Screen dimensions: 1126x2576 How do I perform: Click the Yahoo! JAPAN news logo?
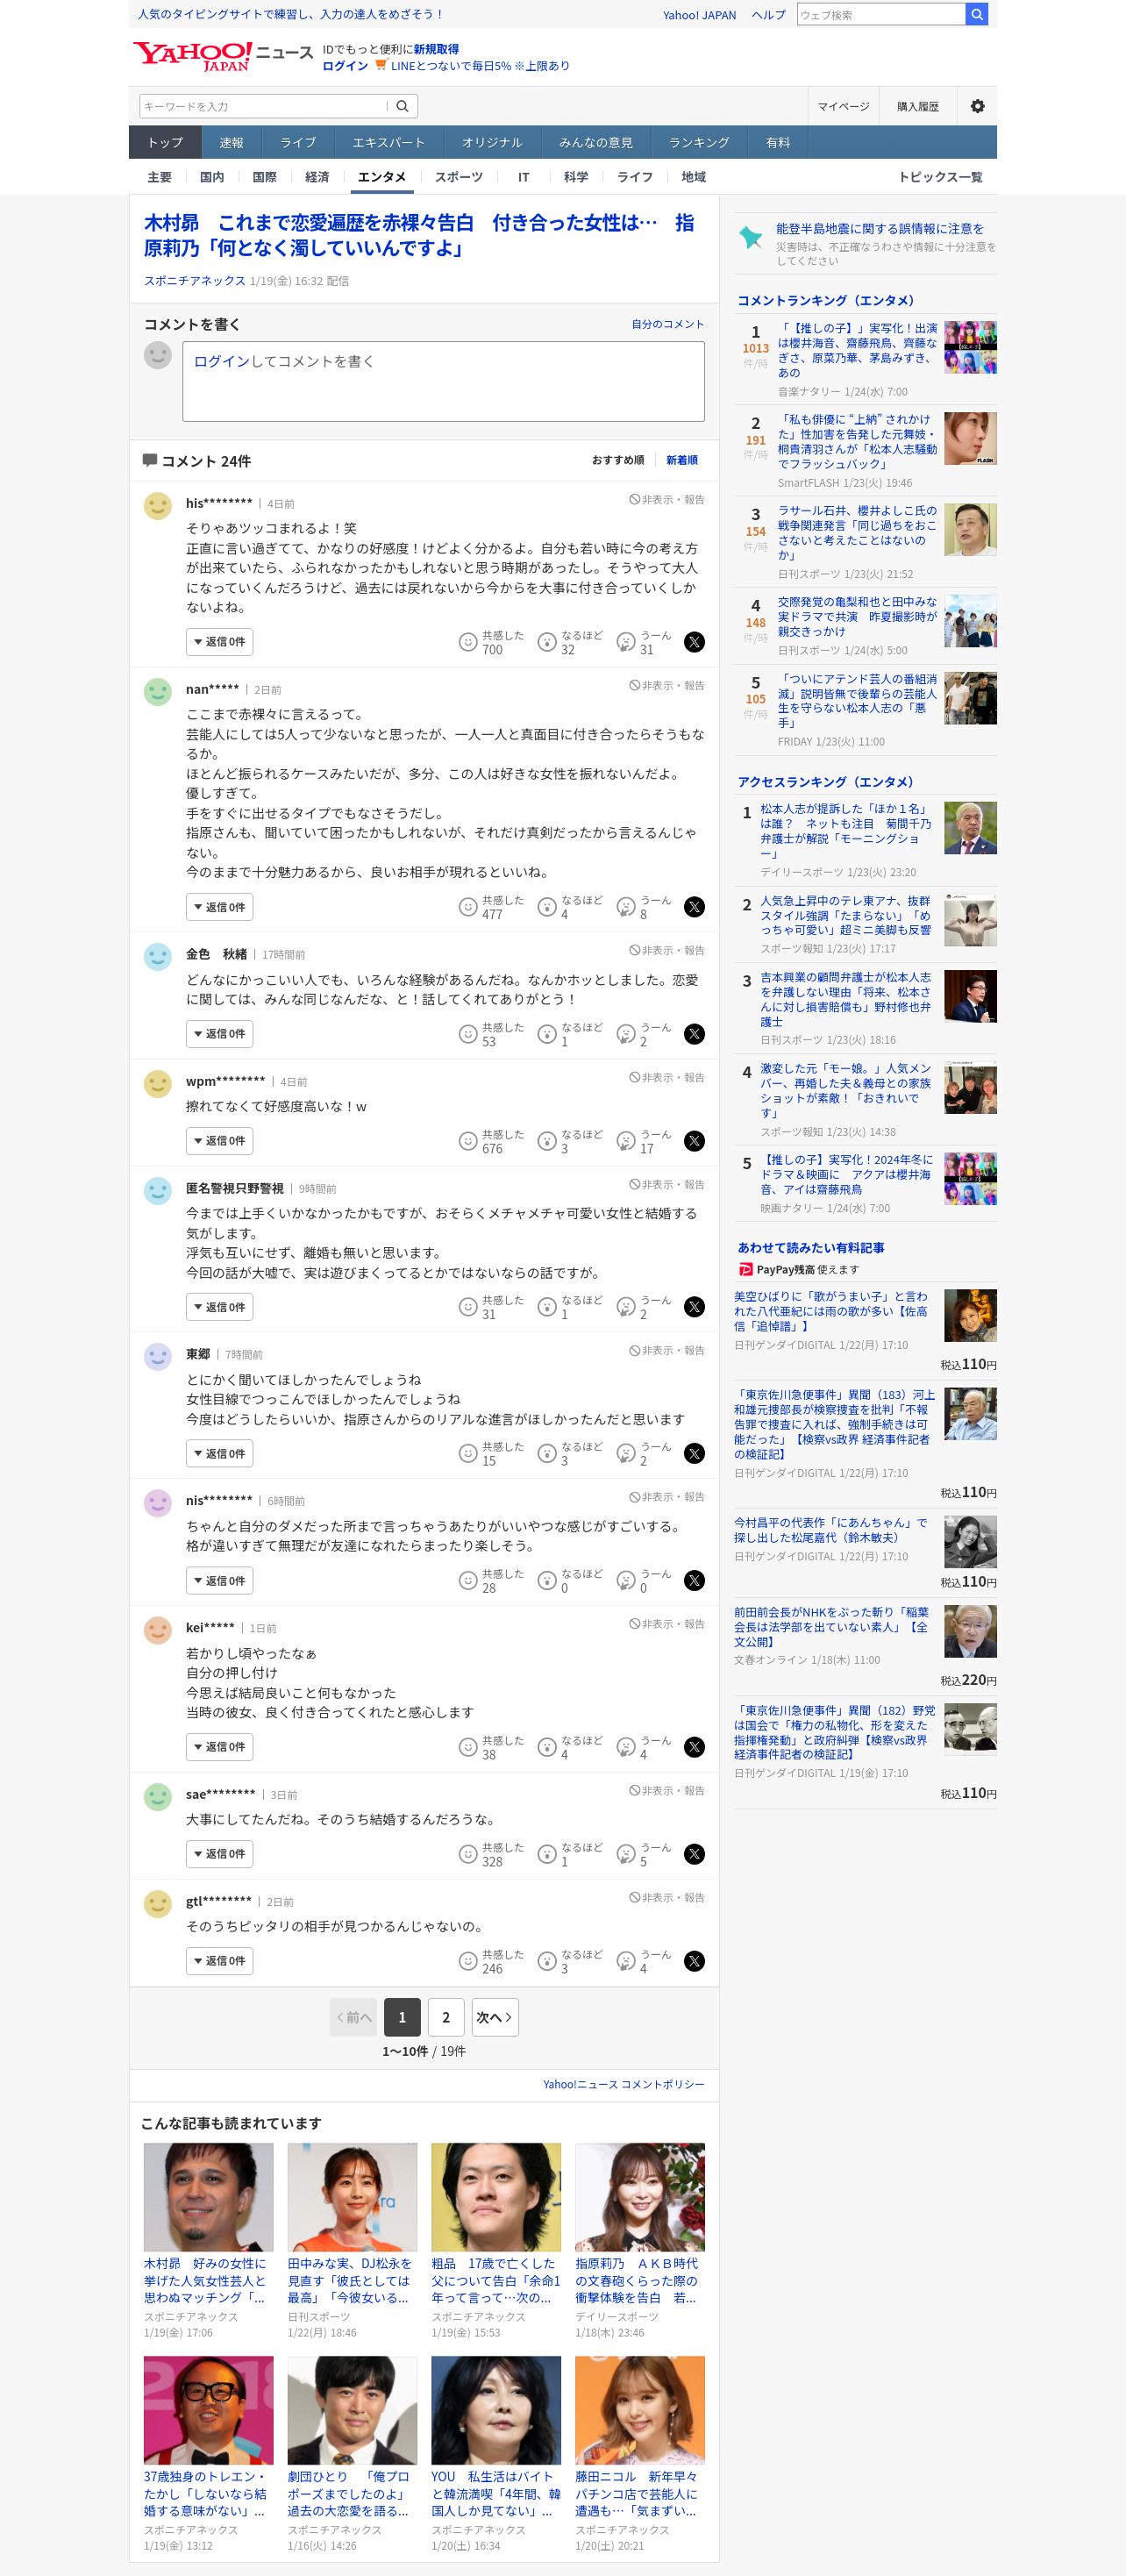pos(223,56)
